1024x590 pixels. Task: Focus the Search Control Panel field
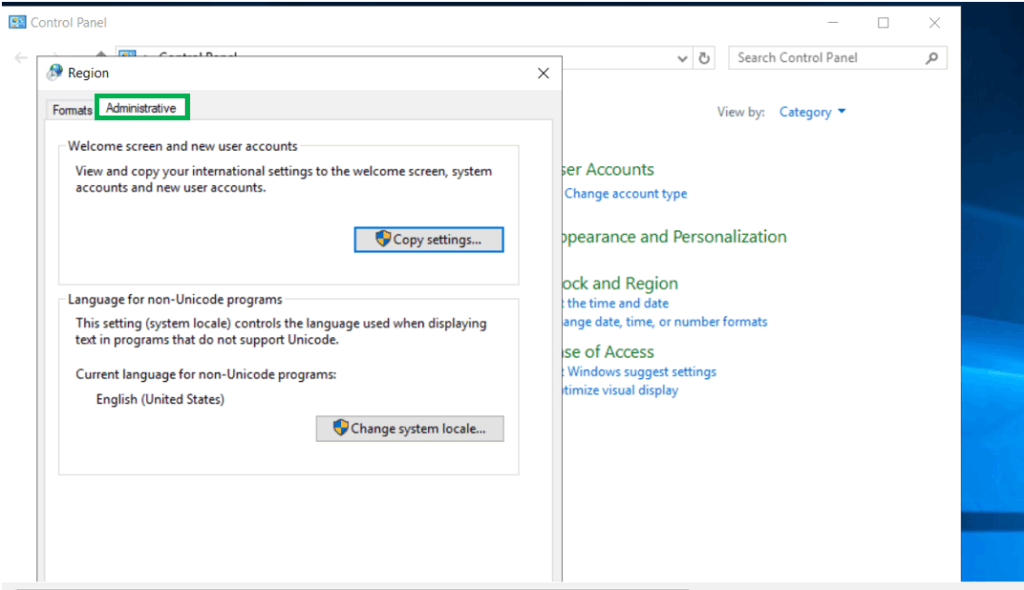(825, 58)
